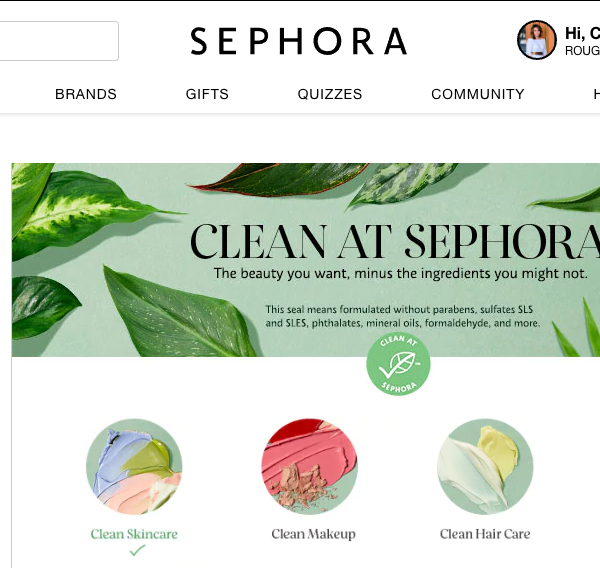Click the green checkmark under Clean Skincare
This screenshot has height=568, width=600.
137,550
